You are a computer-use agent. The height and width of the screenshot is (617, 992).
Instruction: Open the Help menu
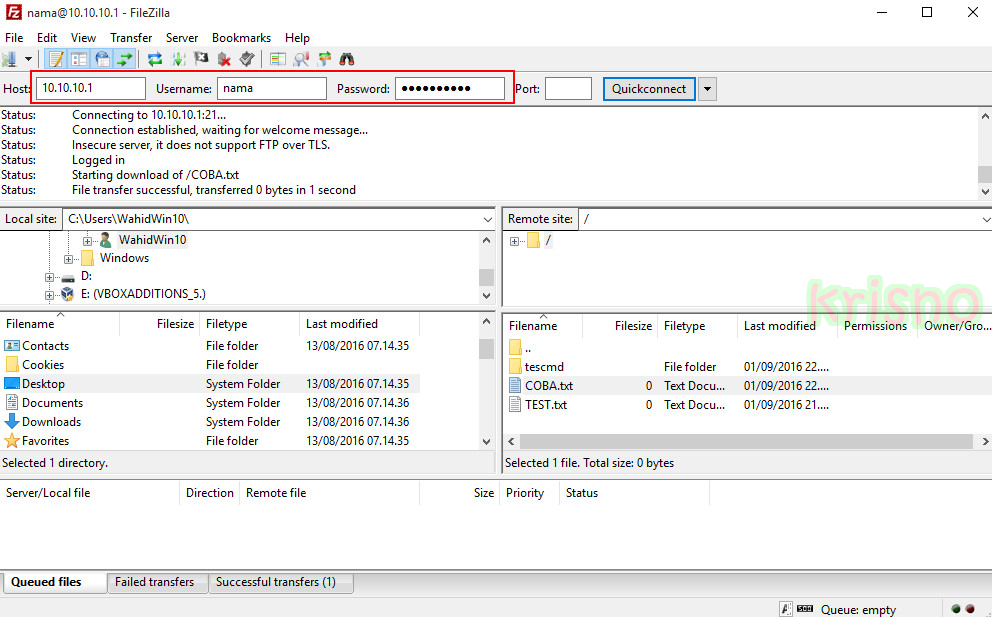coord(297,38)
